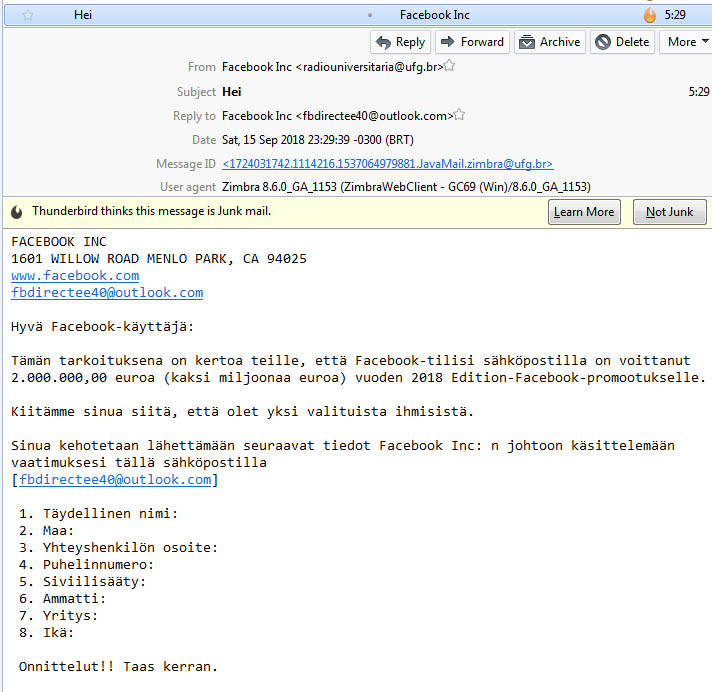The image size is (712, 692).
Task: Delete the junk message
Action: click(622, 42)
